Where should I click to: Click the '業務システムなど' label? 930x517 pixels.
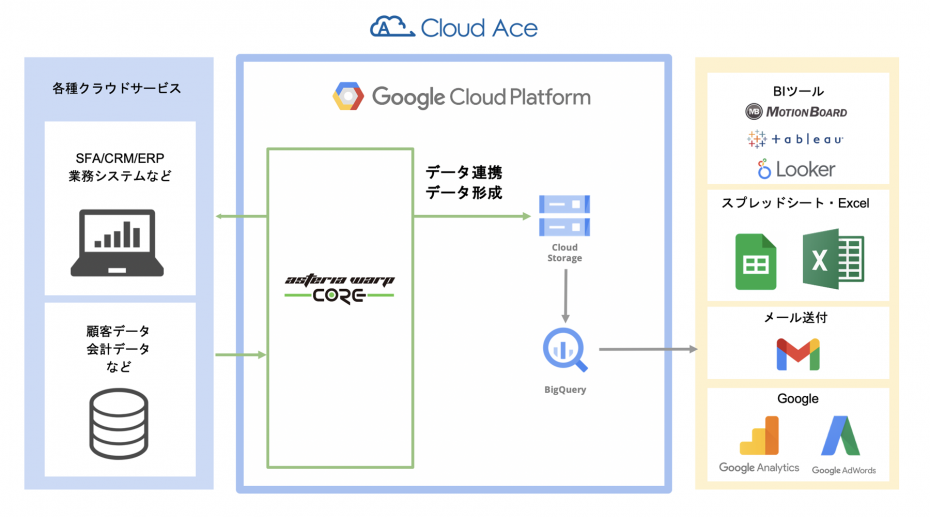120,176
